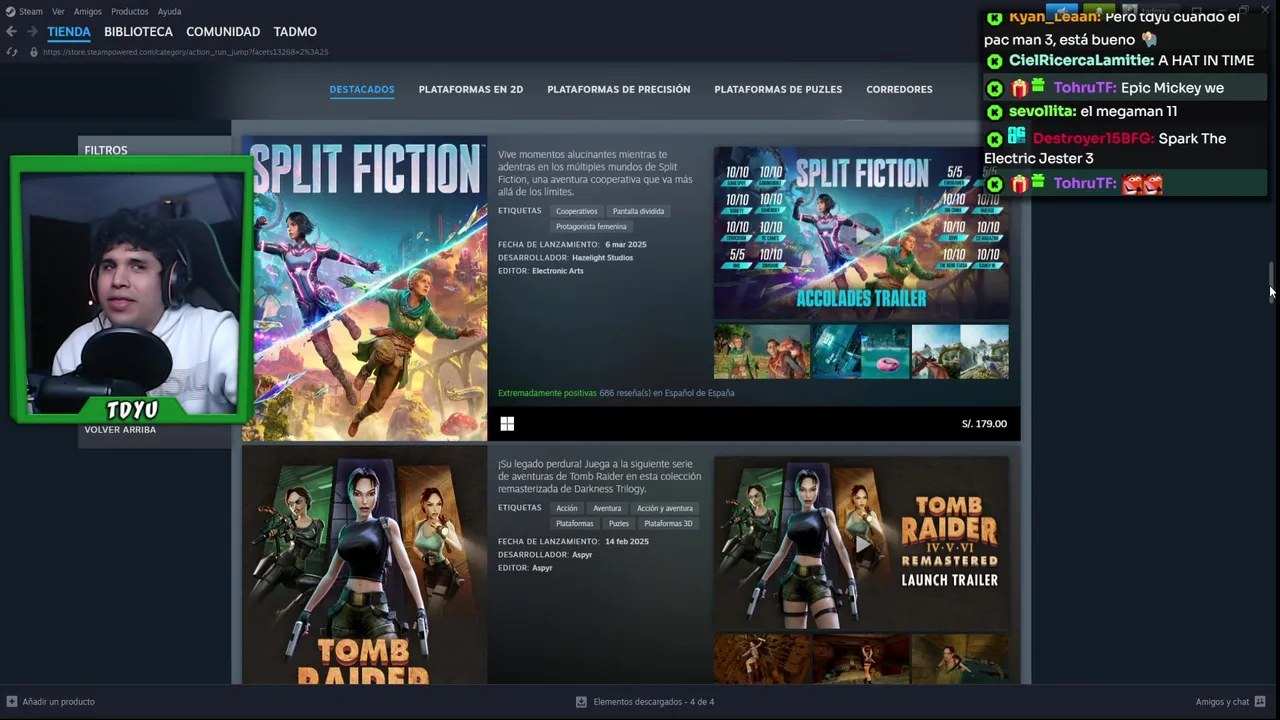Select the PLATAFORMAS DE PUZLES tab
Image resolution: width=1280 pixels, height=720 pixels.
tap(778, 89)
